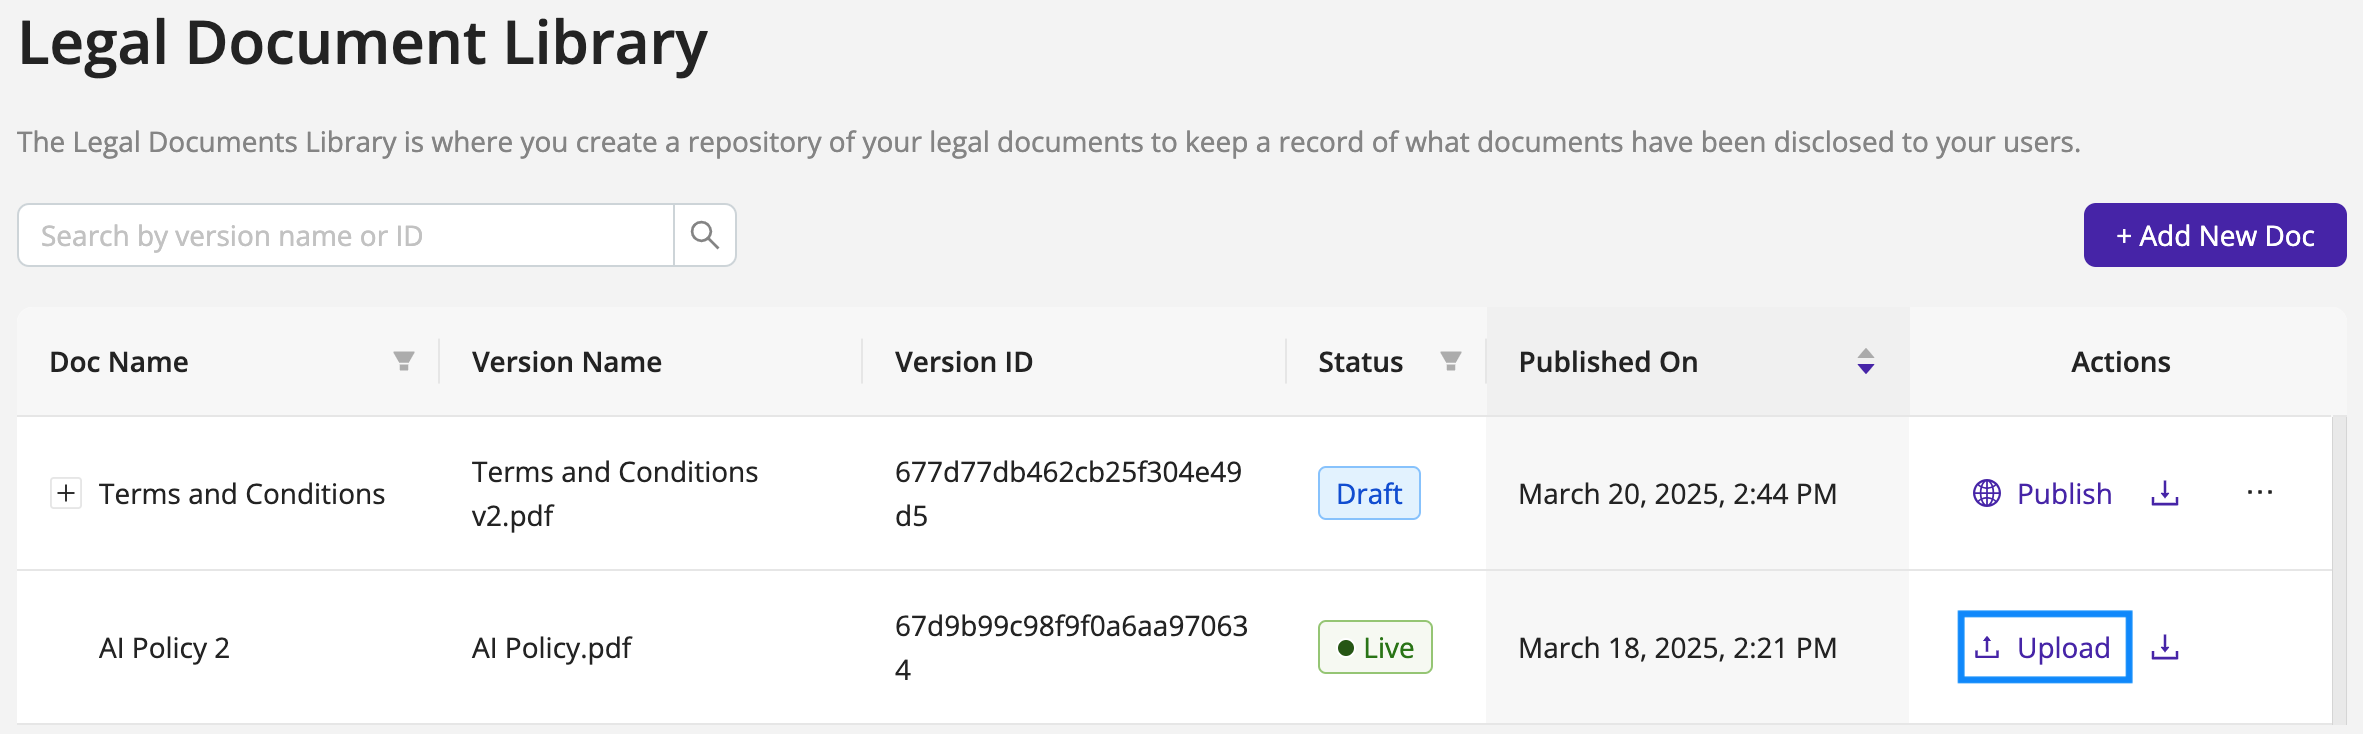Expand the Terms and Conditions row
This screenshot has height=734, width=2363.
pos(66,493)
